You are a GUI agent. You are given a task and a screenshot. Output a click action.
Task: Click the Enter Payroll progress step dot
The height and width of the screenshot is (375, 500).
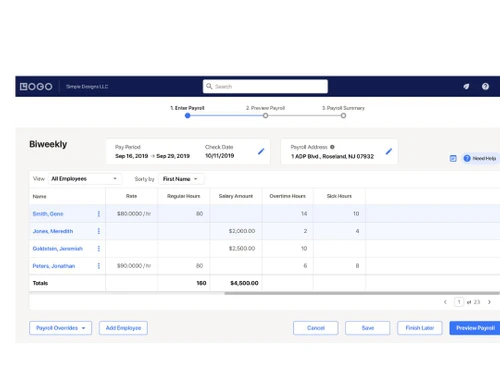188,116
